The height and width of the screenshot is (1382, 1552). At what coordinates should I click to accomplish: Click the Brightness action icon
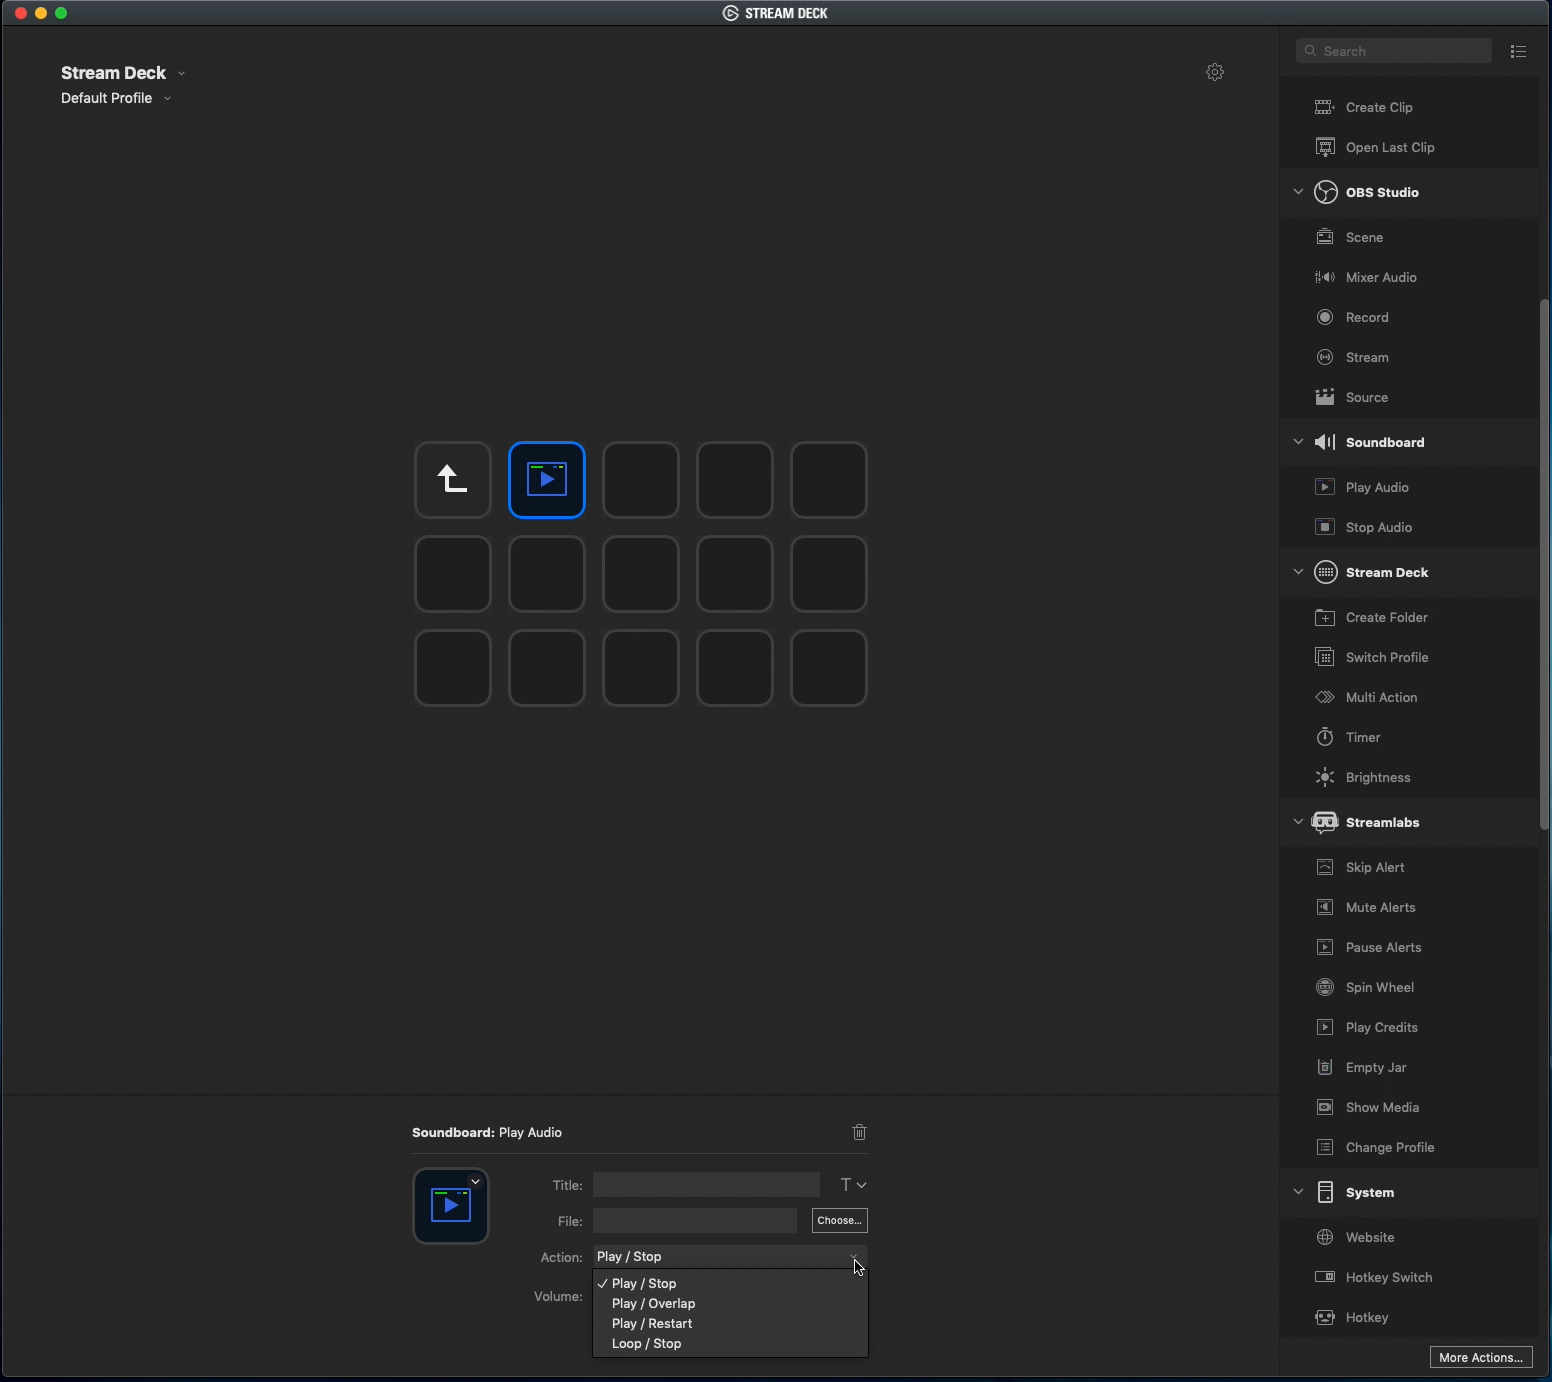(1325, 777)
